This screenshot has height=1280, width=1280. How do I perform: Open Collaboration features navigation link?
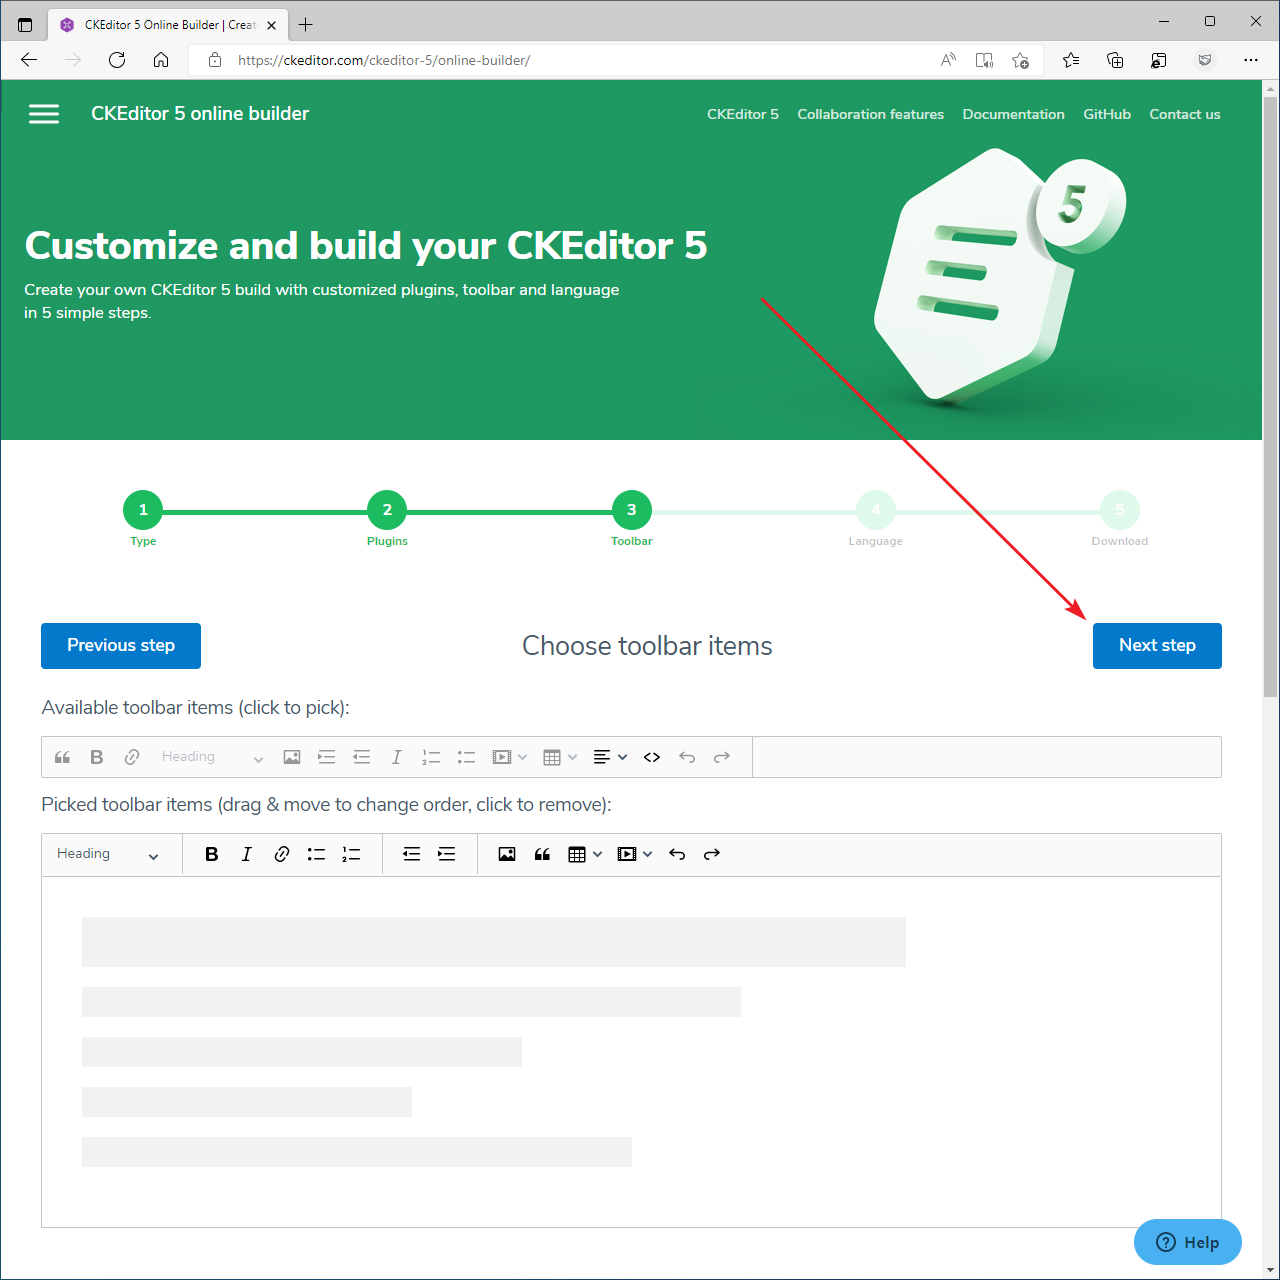[870, 114]
